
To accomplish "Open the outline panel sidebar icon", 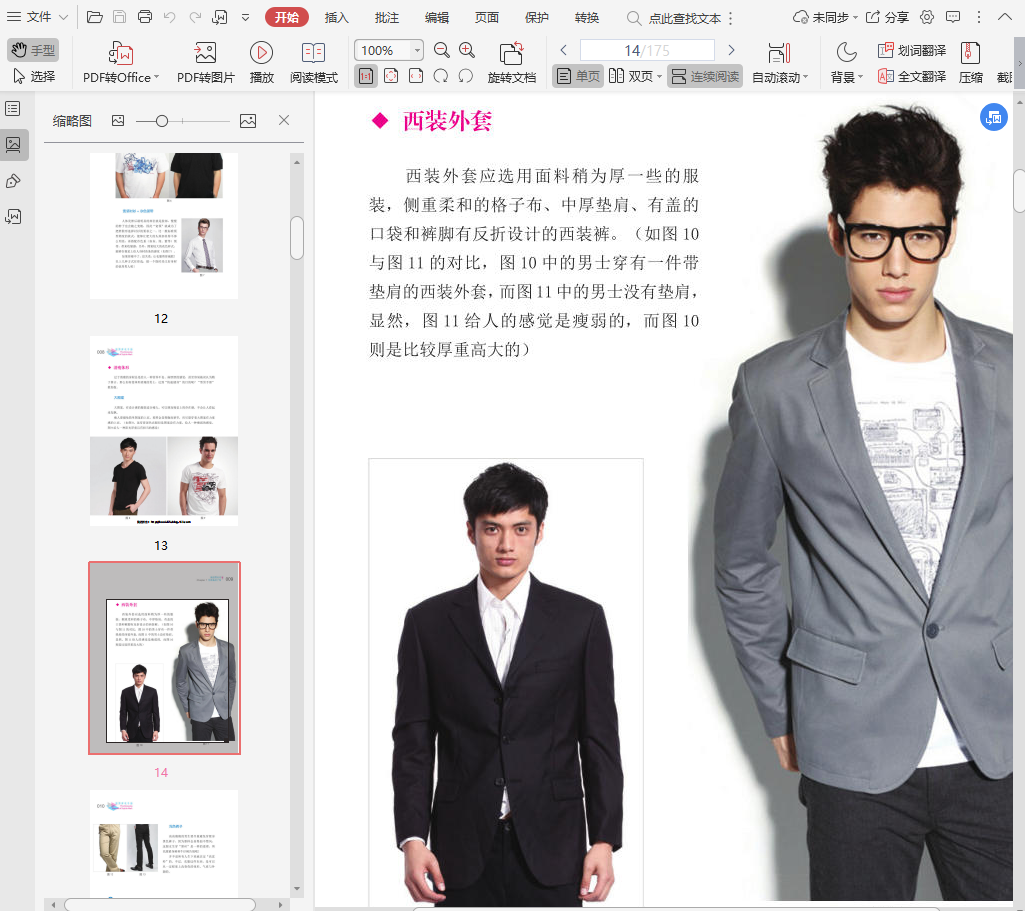I will (x=13, y=108).
